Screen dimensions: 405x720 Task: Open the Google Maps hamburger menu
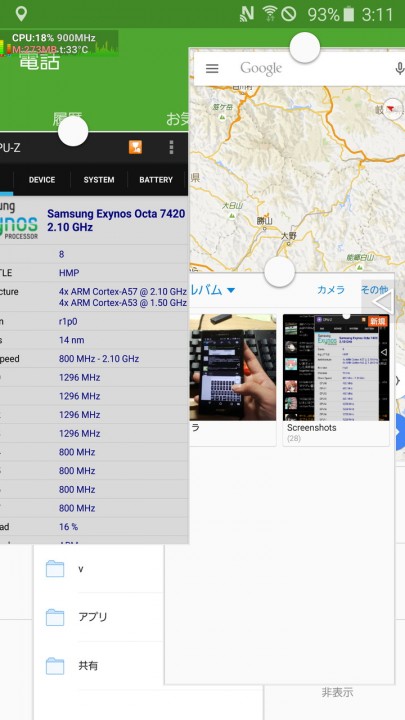tap(212, 68)
